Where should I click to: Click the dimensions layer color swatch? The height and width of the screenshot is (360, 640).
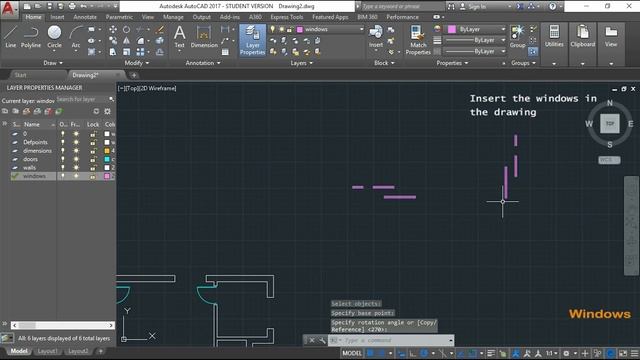tap(107, 151)
